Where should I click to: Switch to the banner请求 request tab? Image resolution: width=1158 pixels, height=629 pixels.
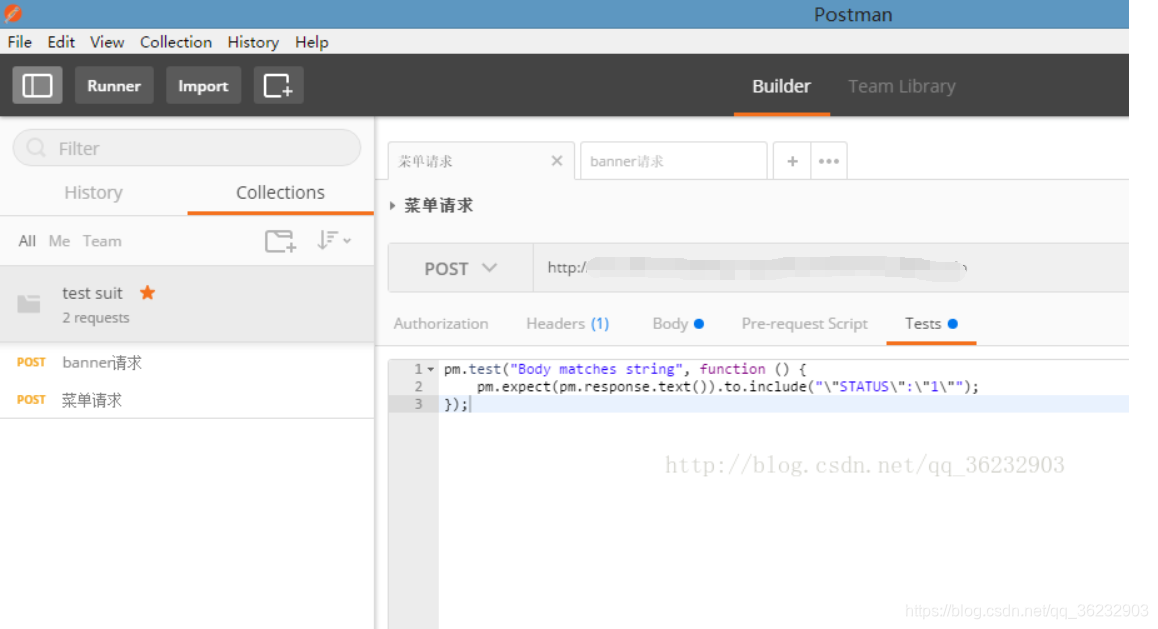click(x=674, y=161)
